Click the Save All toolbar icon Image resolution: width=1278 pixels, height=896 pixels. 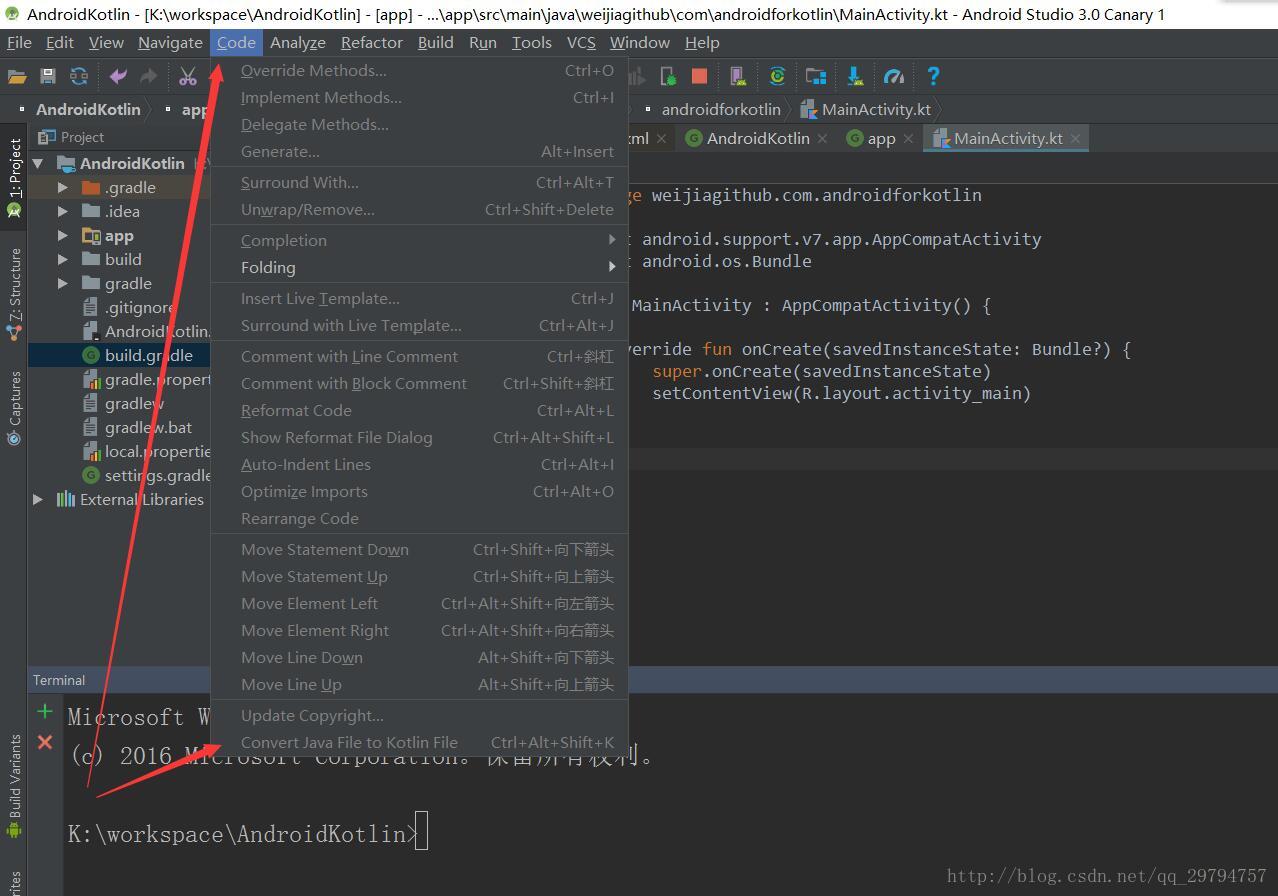[47, 76]
